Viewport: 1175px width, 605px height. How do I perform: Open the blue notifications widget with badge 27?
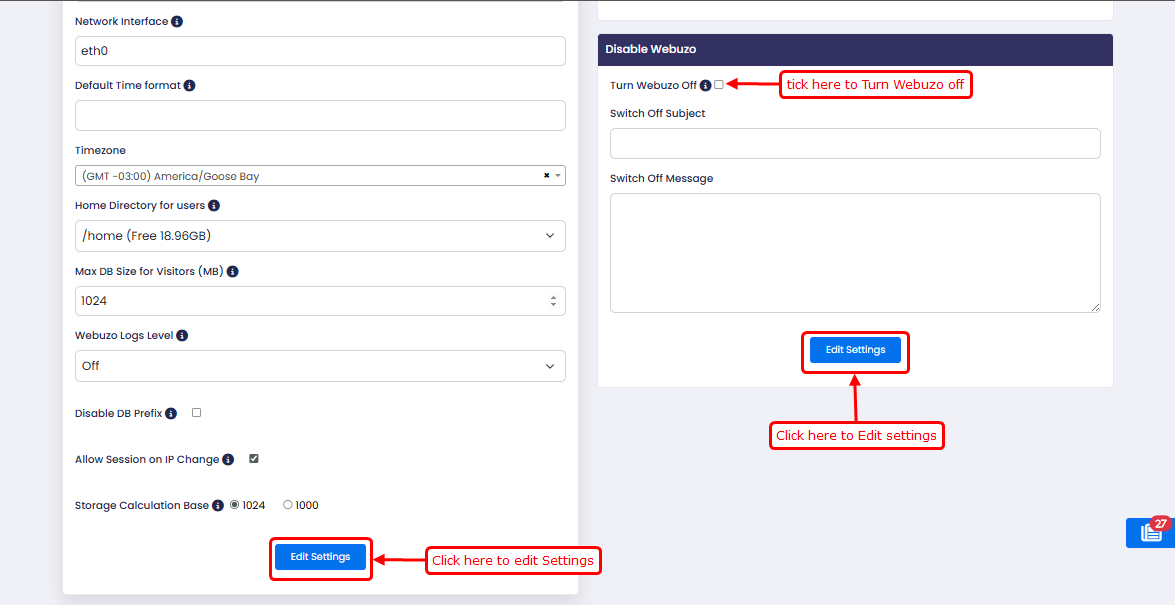point(1150,532)
